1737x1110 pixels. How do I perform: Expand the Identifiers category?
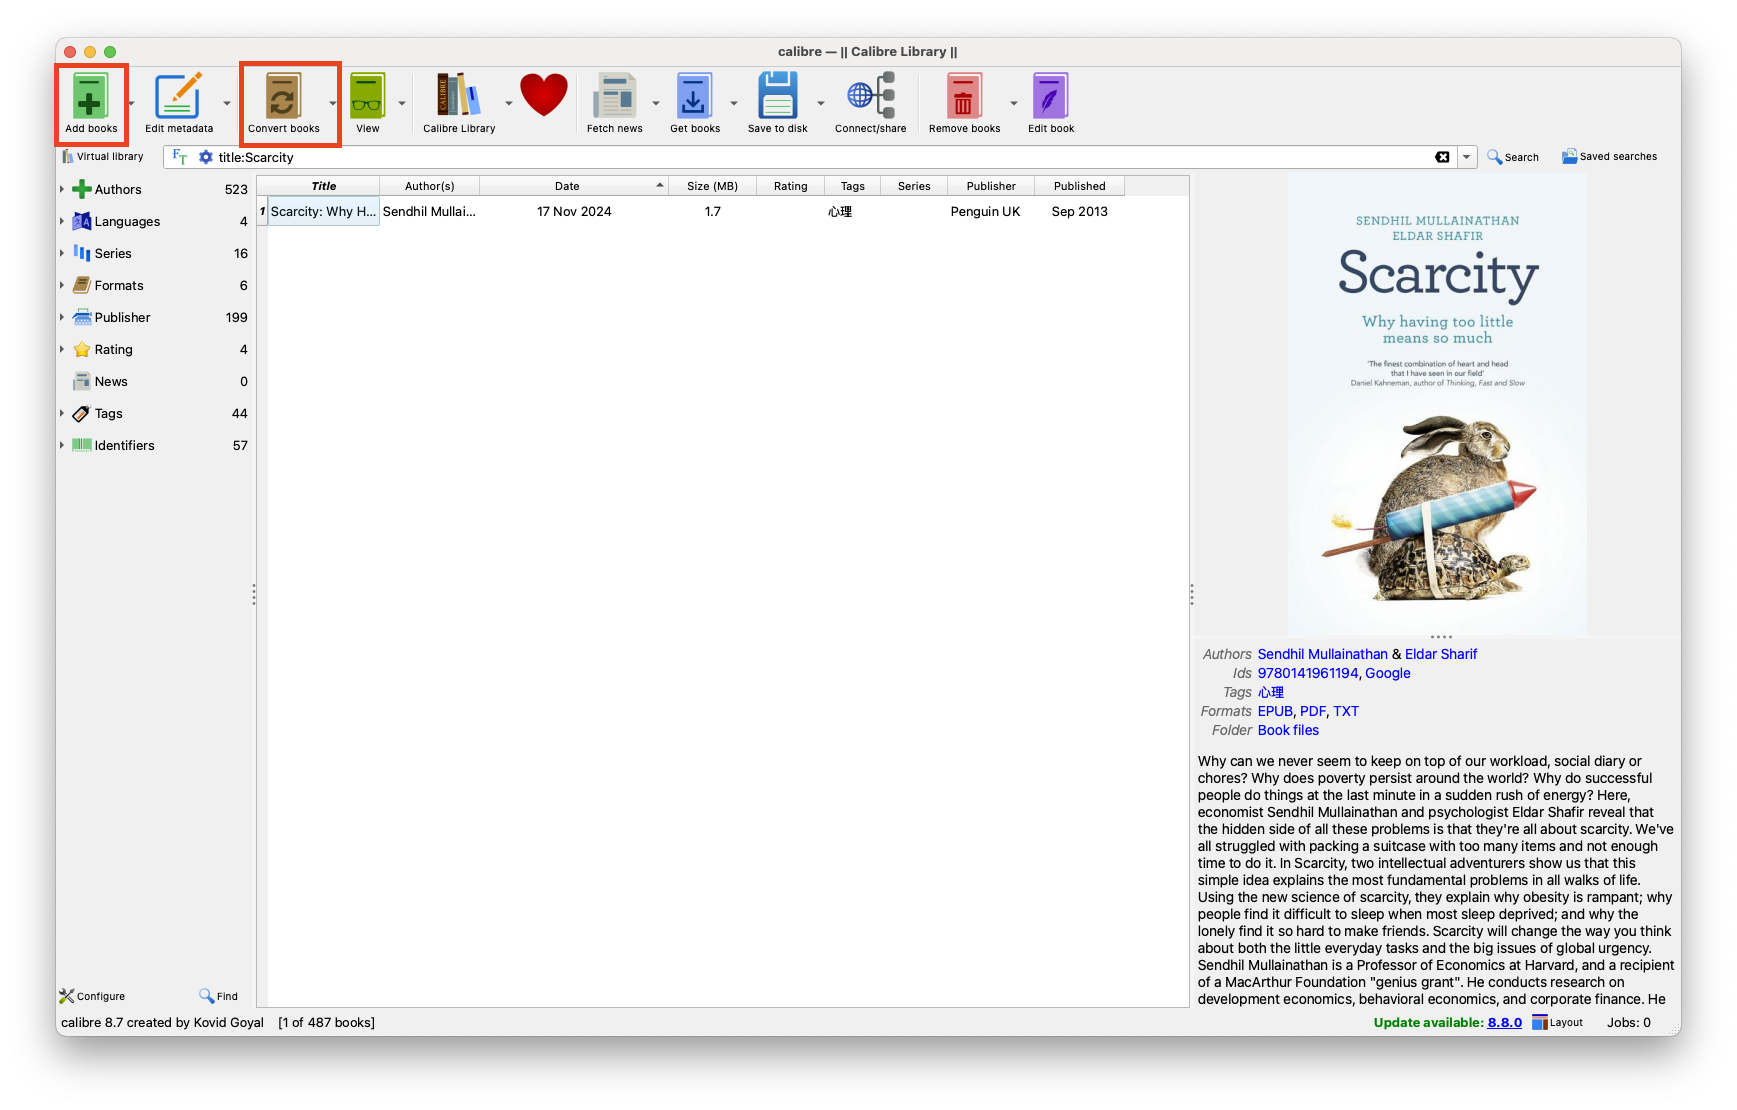point(62,445)
